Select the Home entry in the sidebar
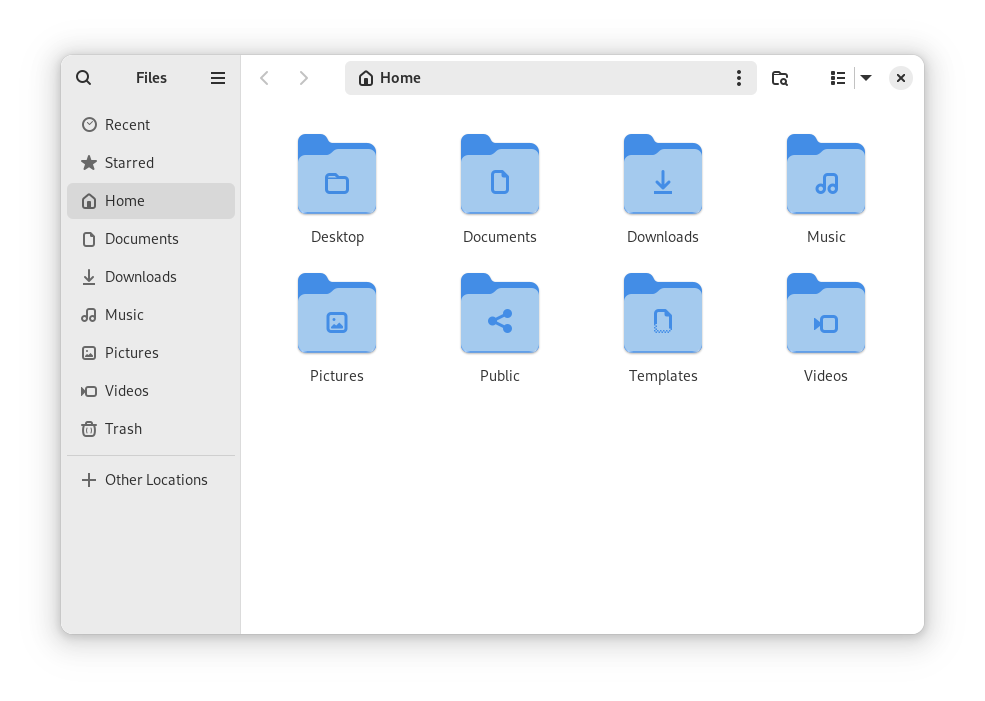The height and width of the screenshot is (701, 985). coord(124,200)
